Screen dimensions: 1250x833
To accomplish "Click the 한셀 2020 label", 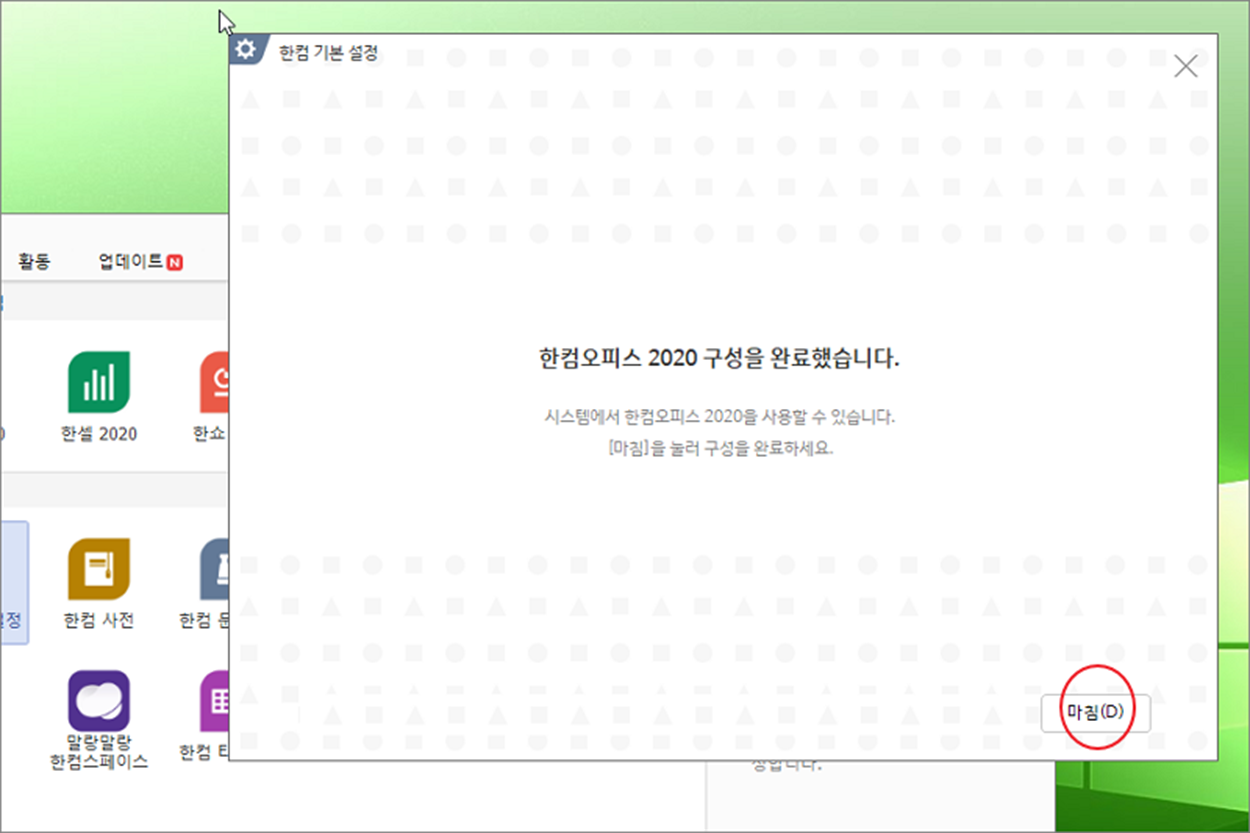I will 99,434.
